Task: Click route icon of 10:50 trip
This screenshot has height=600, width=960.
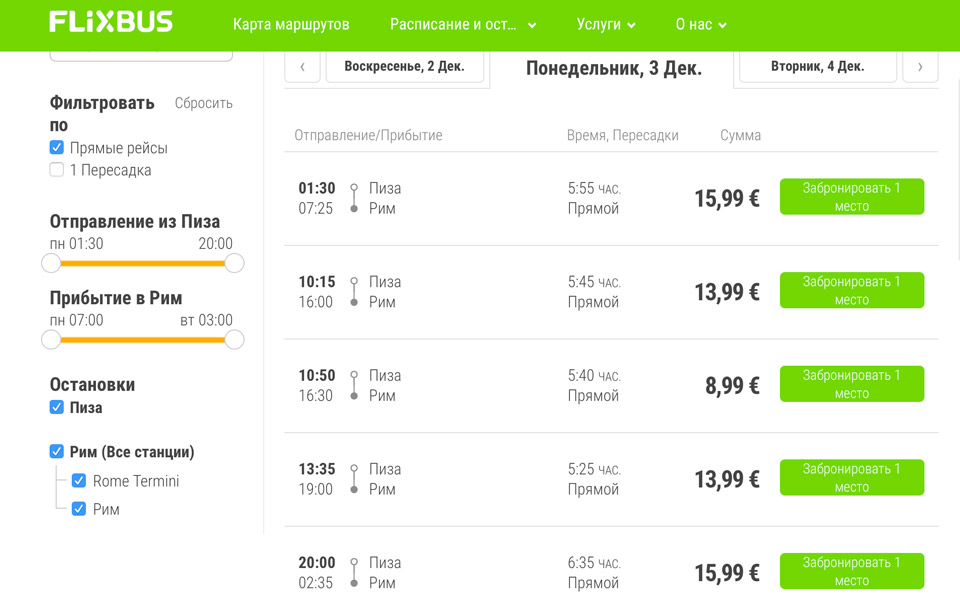Action: 354,385
